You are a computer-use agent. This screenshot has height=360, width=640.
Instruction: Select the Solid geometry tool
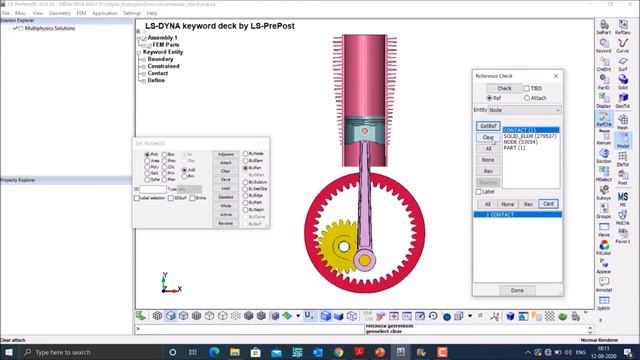pyautogui.click(x=622, y=82)
